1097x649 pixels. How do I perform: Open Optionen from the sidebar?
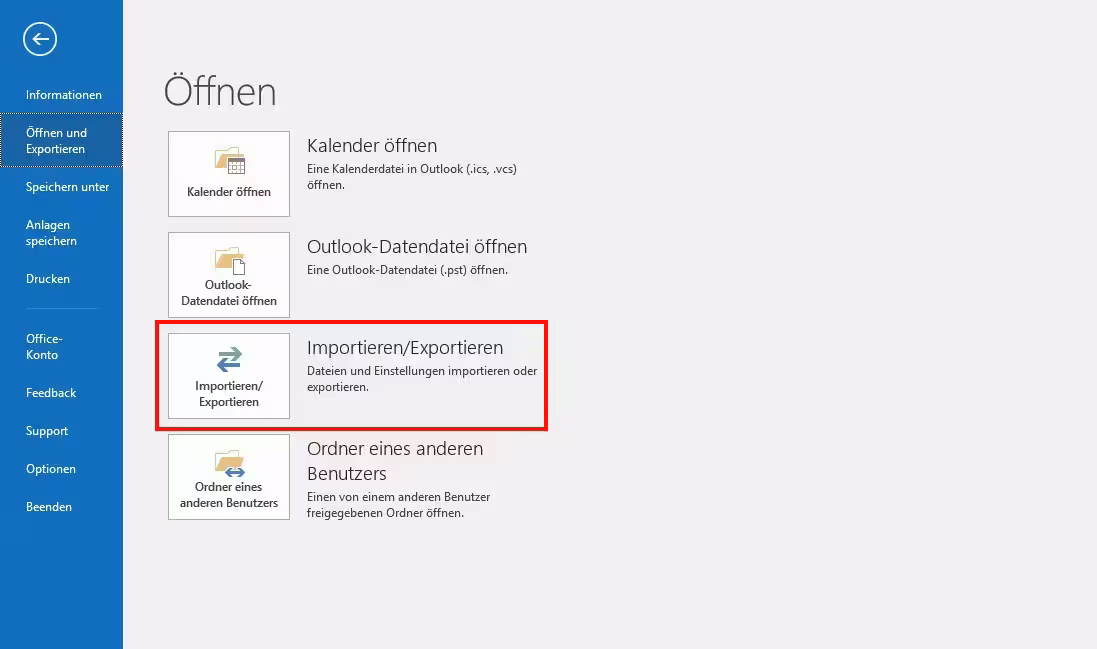[x=50, y=469]
